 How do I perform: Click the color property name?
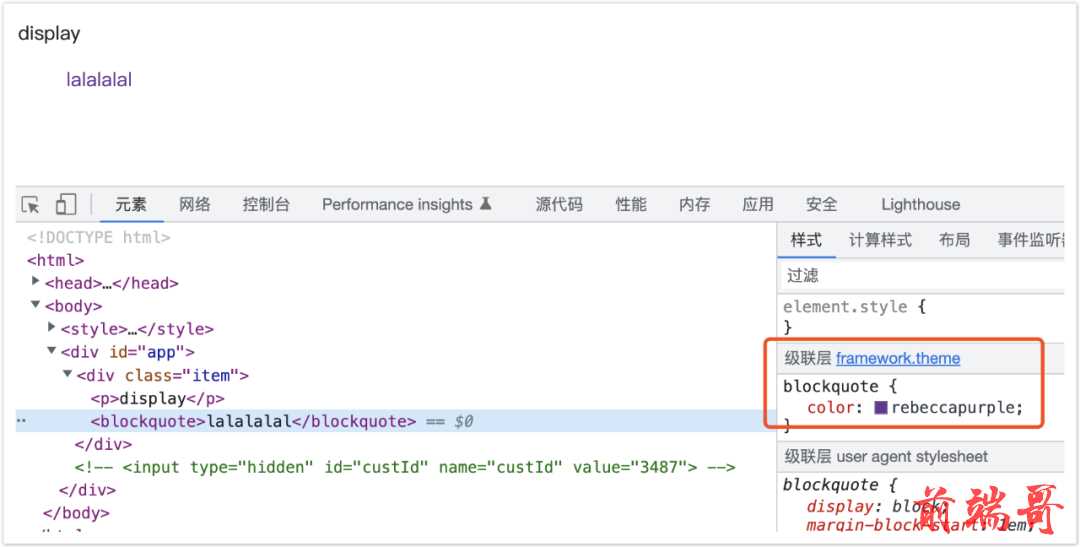[x=831, y=407]
